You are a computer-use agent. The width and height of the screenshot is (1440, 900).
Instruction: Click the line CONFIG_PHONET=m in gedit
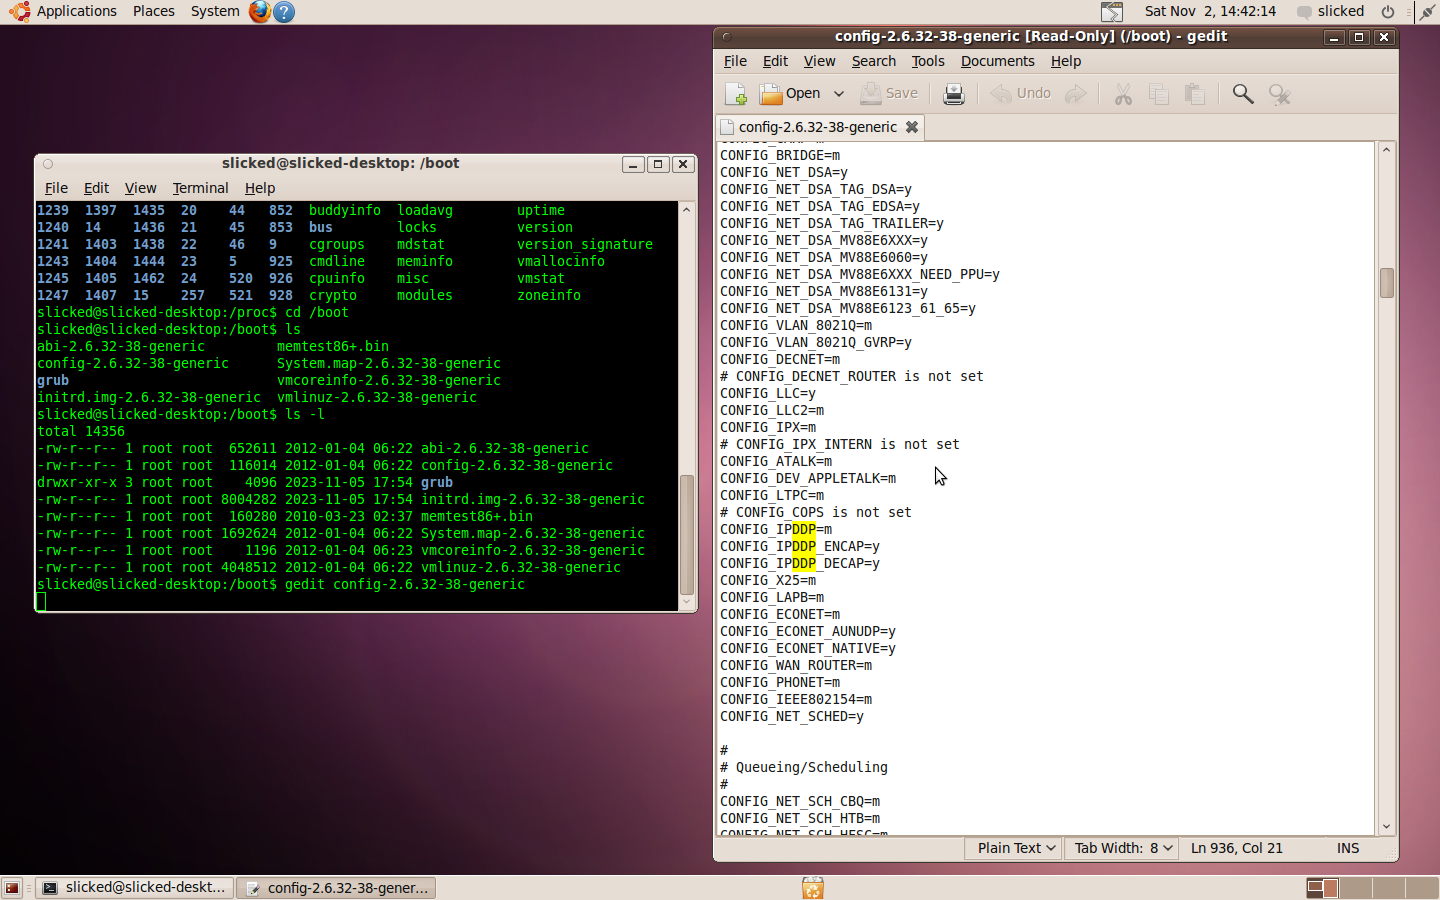click(780, 682)
